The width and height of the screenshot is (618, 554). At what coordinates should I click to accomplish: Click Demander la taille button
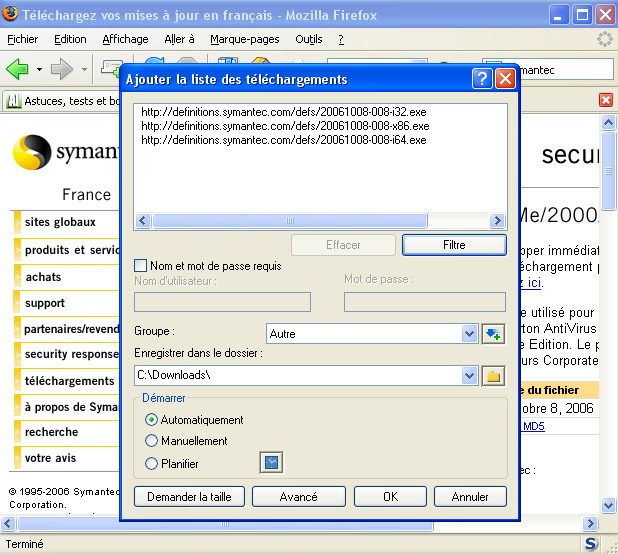click(x=189, y=496)
